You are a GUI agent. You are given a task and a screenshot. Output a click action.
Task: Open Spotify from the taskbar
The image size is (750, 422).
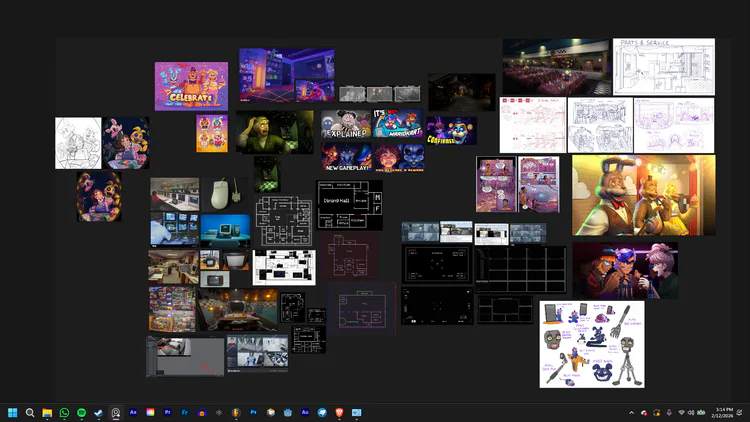[x=81, y=412]
